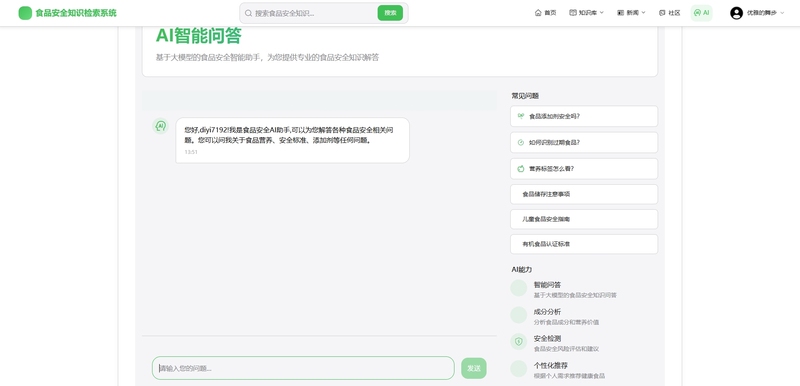Open the 社区 page

pyautogui.click(x=669, y=13)
